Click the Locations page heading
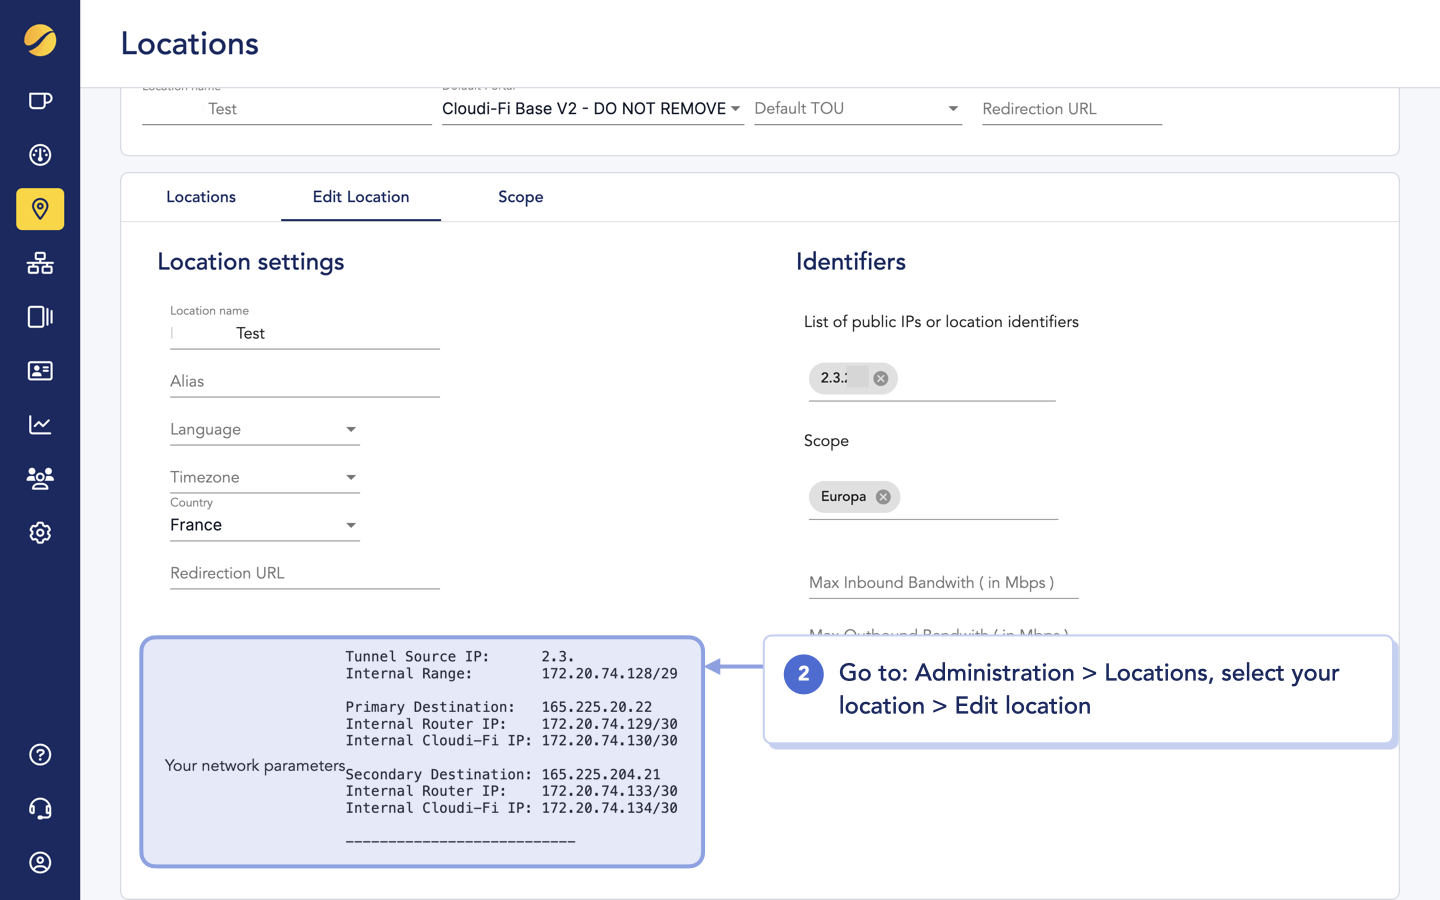 point(190,44)
